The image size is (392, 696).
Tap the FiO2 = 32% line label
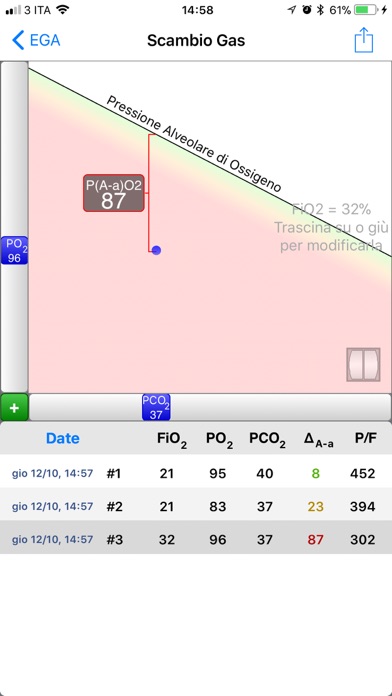(331, 209)
